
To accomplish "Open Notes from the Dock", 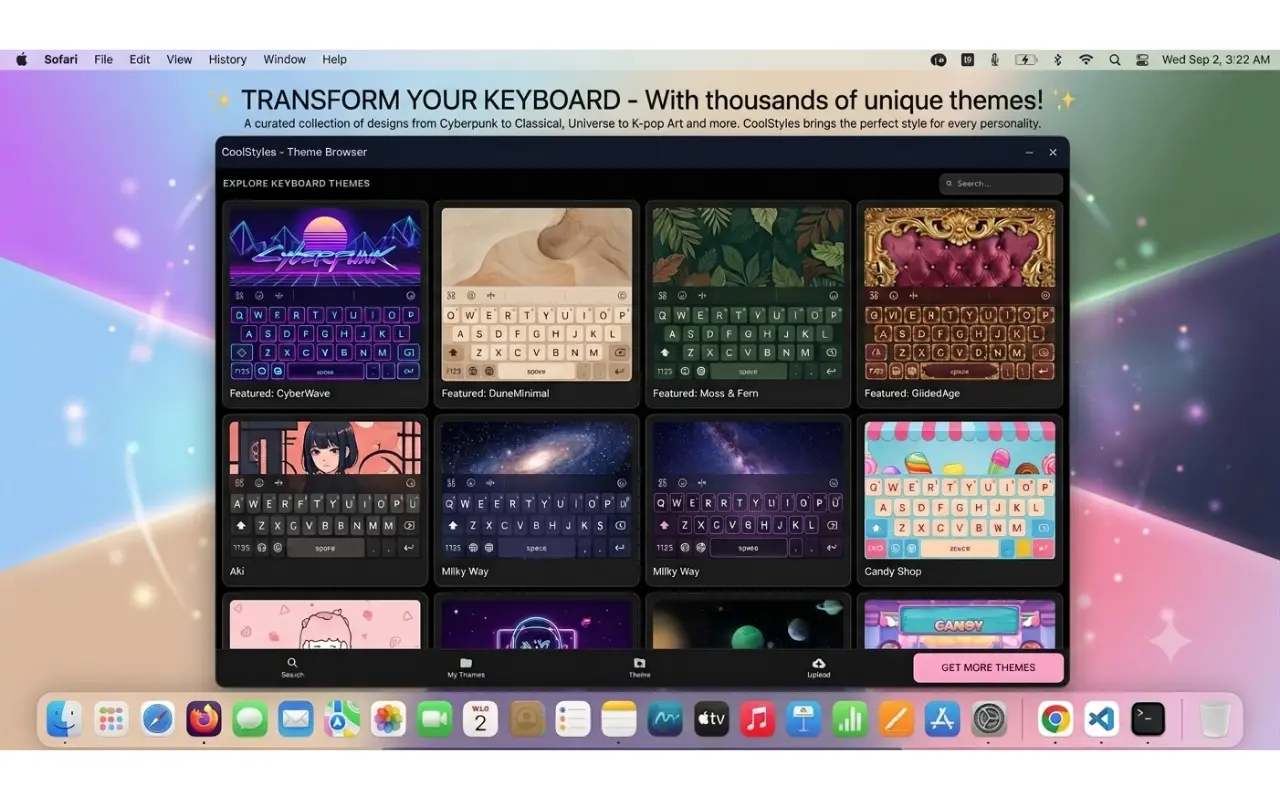I will pyautogui.click(x=619, y=718).
